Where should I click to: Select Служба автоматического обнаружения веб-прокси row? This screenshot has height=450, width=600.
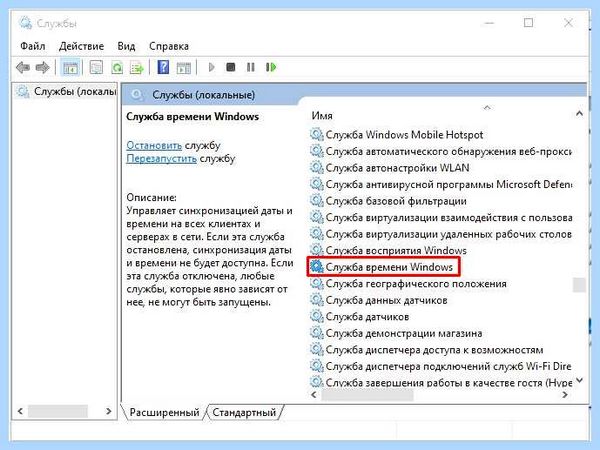(441, 151)
